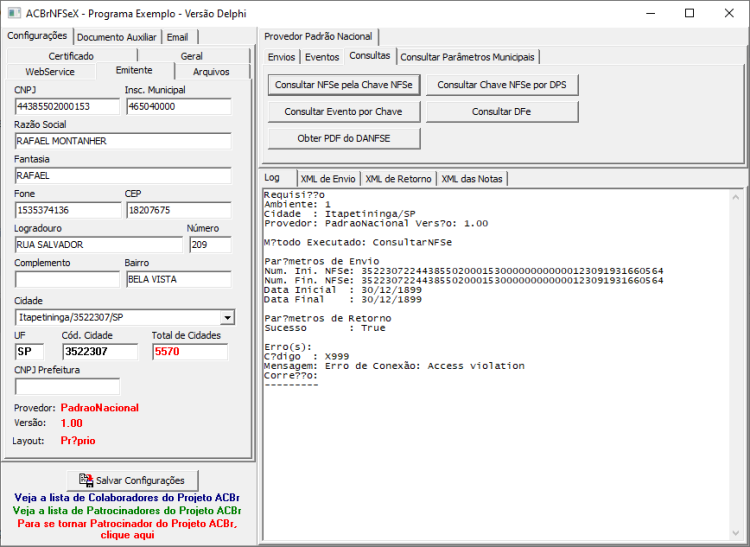Expand the Cidade dropdown arrow

point(228,317)
